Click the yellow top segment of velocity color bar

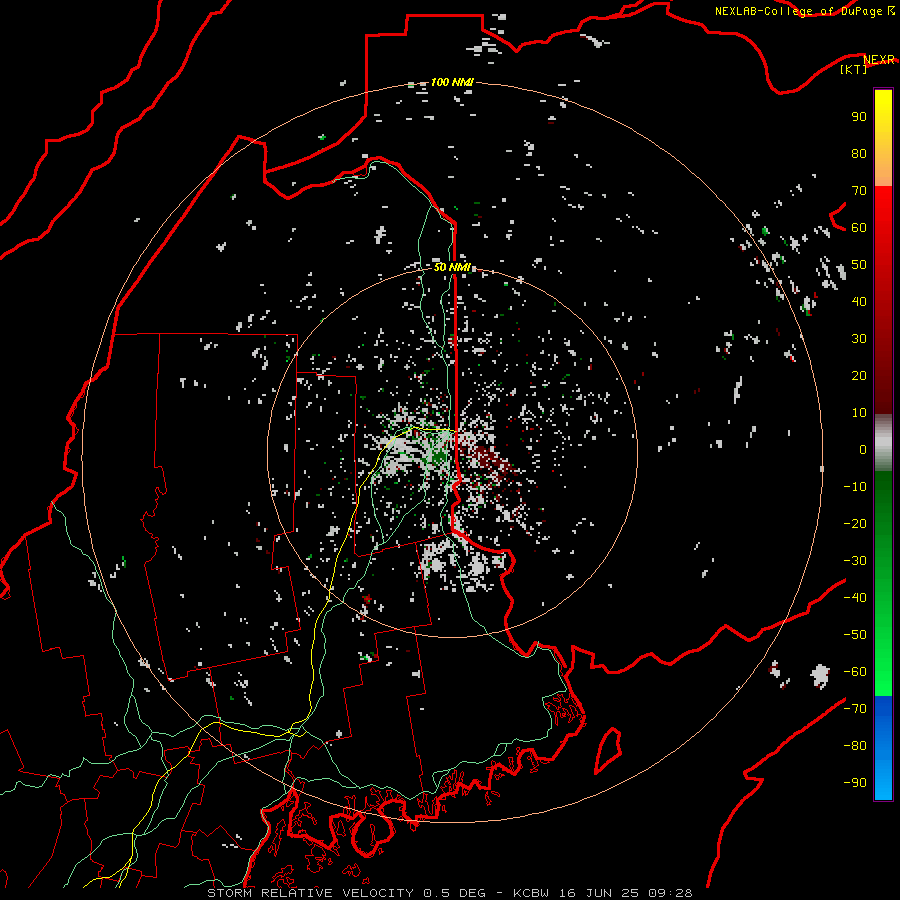[x=883, y=138]
